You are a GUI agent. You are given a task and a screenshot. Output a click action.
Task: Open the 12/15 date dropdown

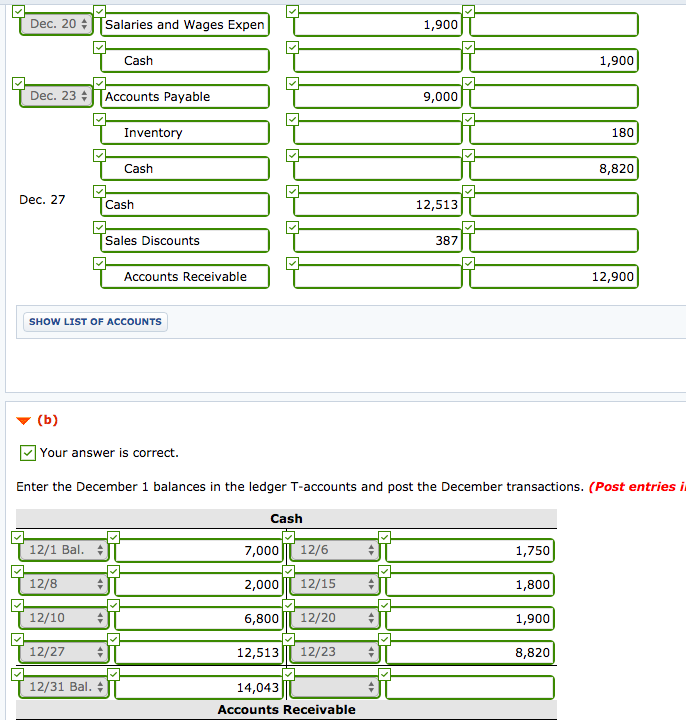coord(335,584)
